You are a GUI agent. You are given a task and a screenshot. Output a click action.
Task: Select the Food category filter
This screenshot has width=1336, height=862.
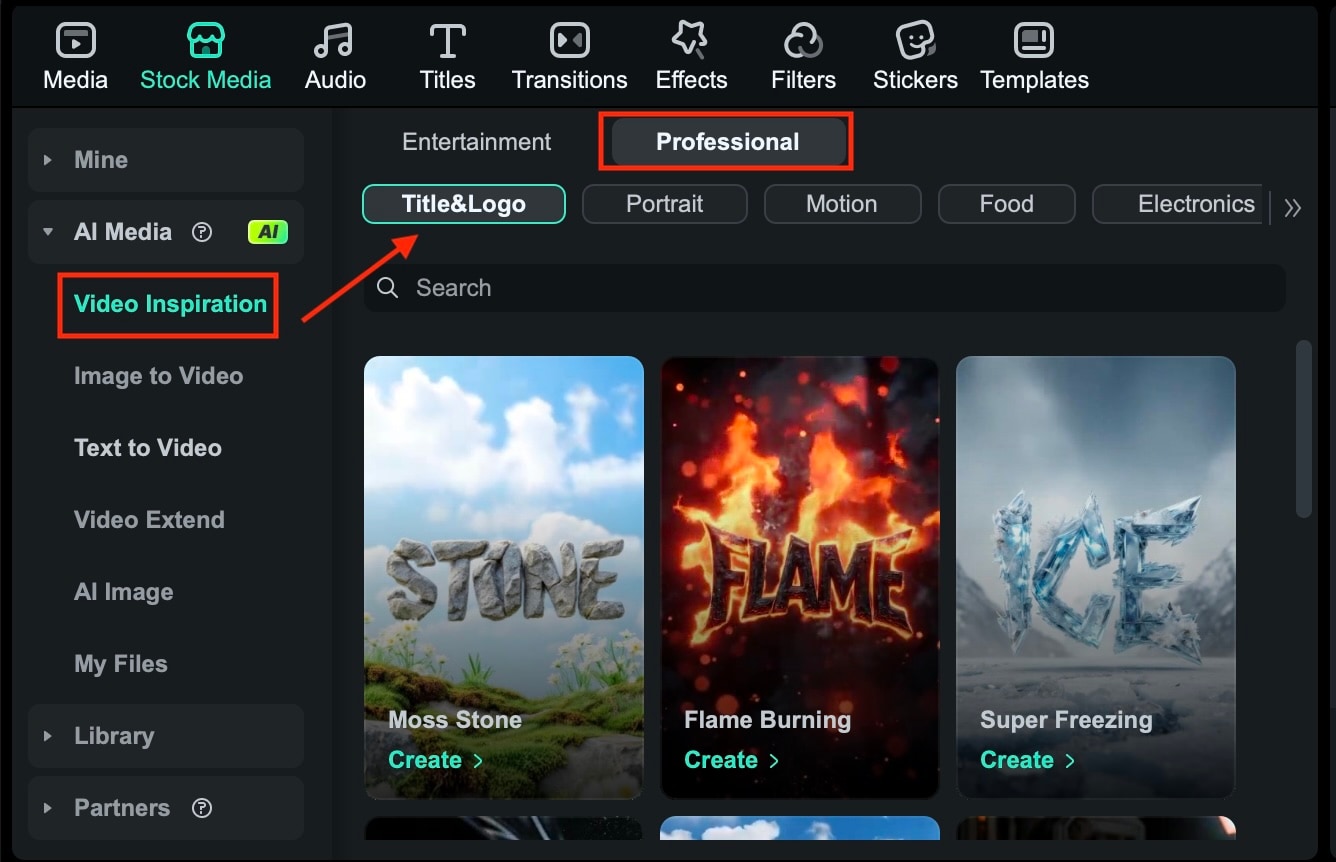pyautogui.click(x=1006, y=203)
